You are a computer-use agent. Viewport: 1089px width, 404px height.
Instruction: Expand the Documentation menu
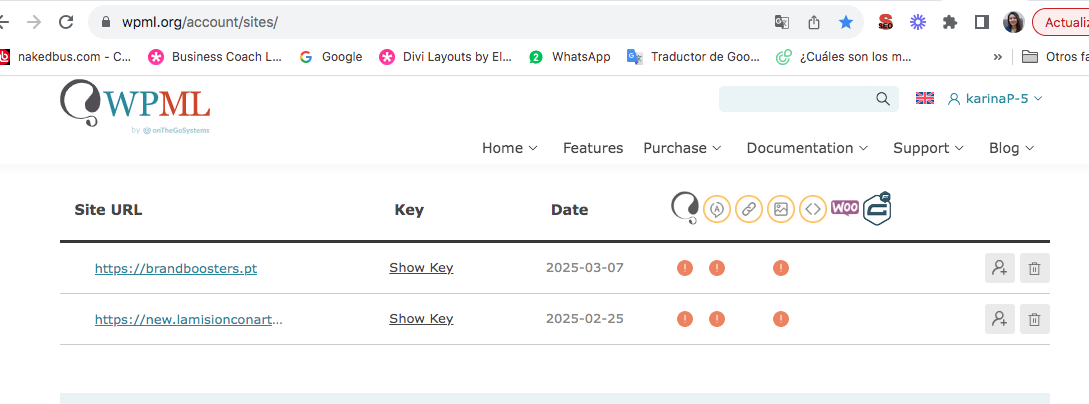click(807, 148)
